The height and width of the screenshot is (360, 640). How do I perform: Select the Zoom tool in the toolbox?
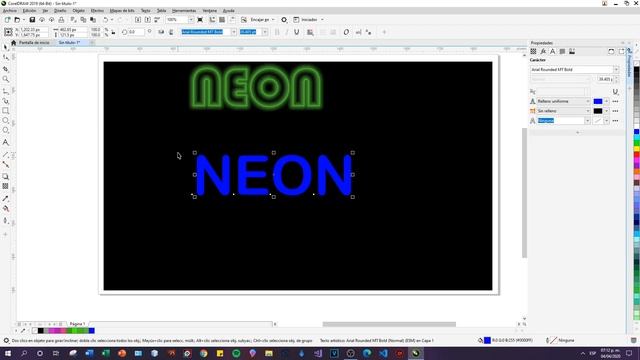pyautogui.click(x=6, y=79)
